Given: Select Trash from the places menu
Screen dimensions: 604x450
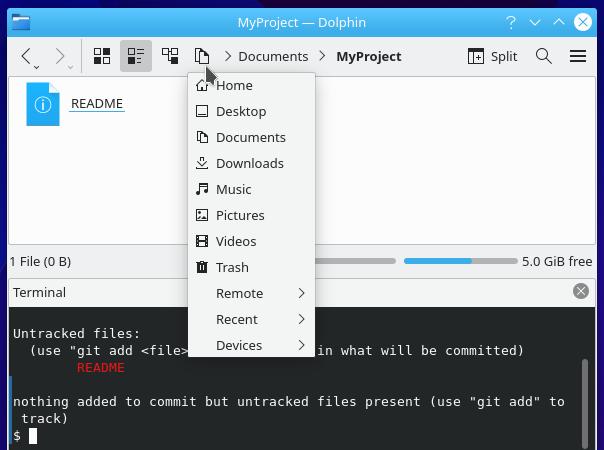Looking at the screenshot, I should 232,267.
